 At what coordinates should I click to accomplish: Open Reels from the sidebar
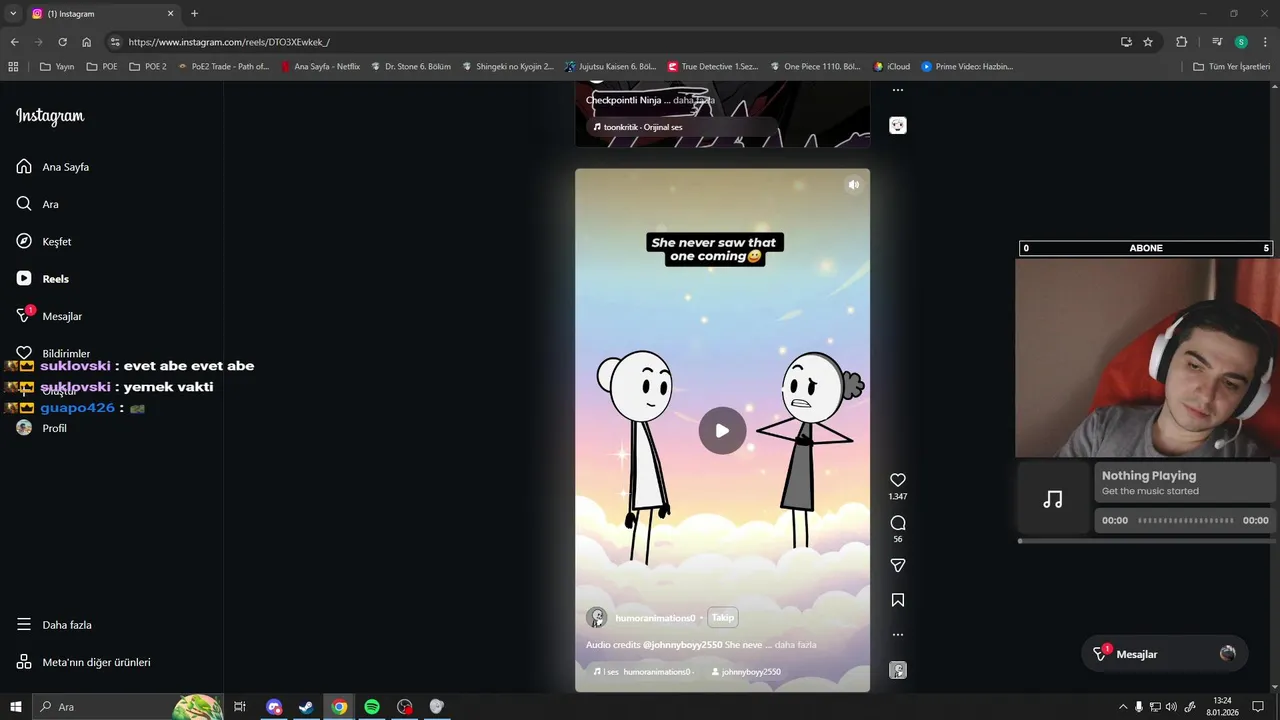tap(43, 279)
